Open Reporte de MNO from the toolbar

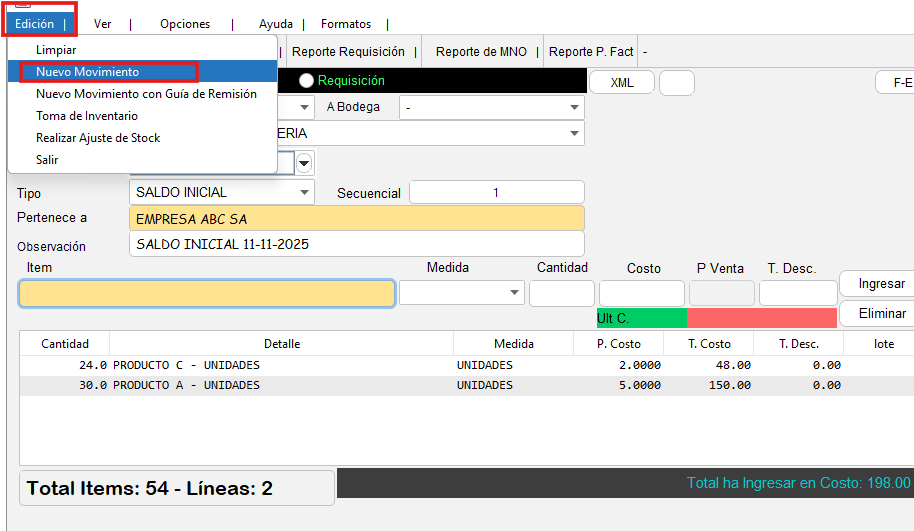481,52
